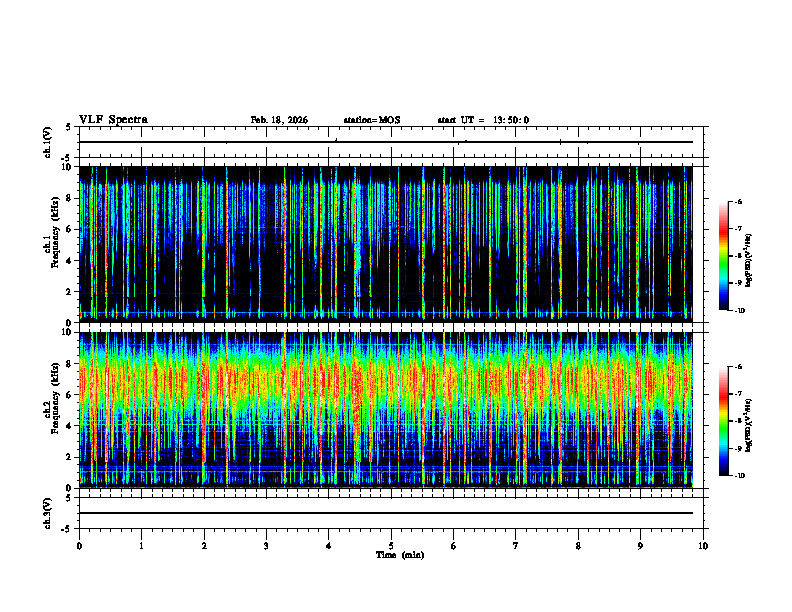Viewport: 792px width, 612px height.
Task: Click the "0" tick on the time axis
Action: point(79,546)
